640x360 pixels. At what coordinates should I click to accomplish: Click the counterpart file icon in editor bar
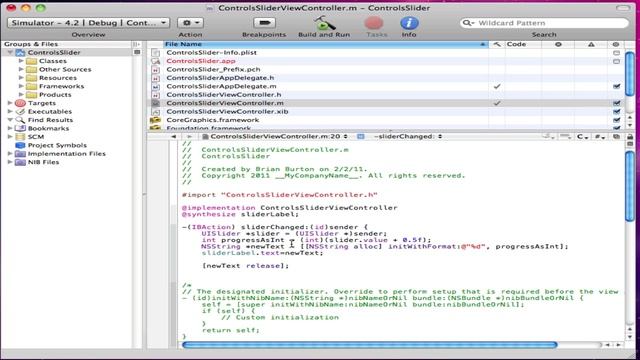coord(616,137)
